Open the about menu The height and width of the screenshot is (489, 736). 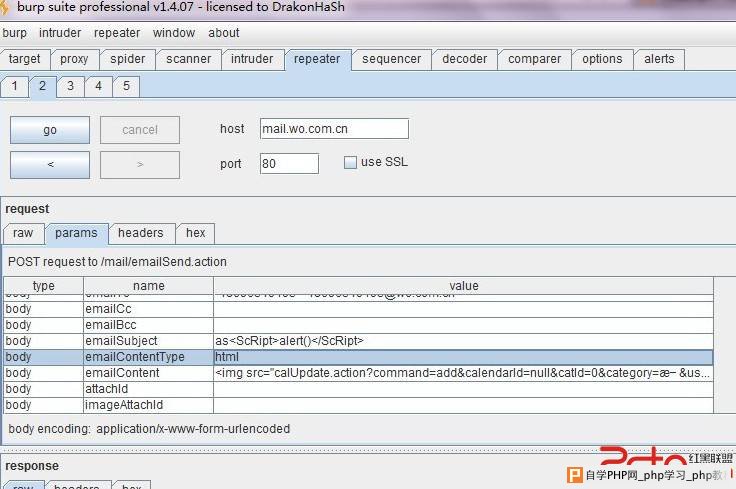point(224,33)
